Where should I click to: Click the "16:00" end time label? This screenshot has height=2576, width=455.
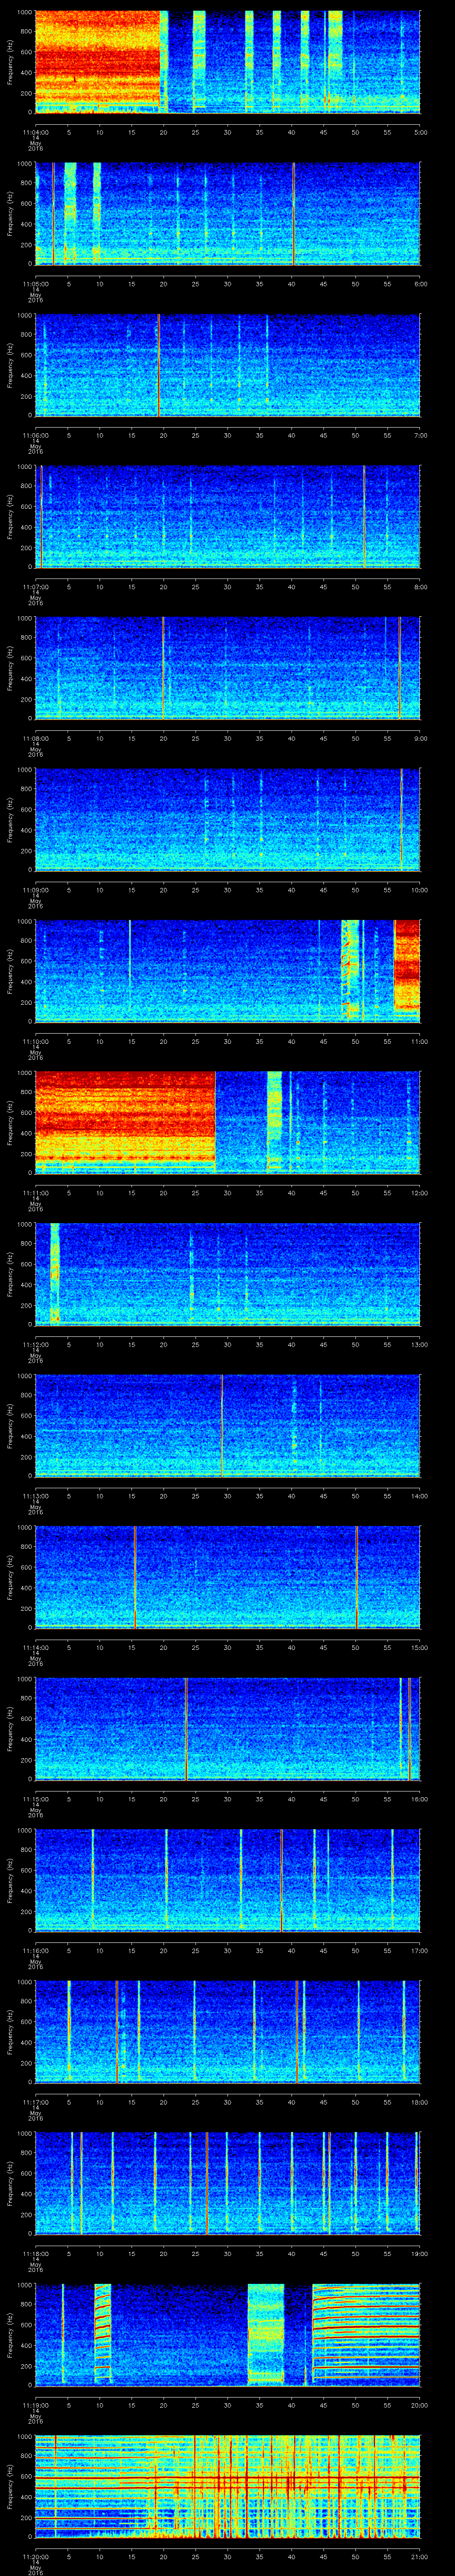[x=419, y=1799]
